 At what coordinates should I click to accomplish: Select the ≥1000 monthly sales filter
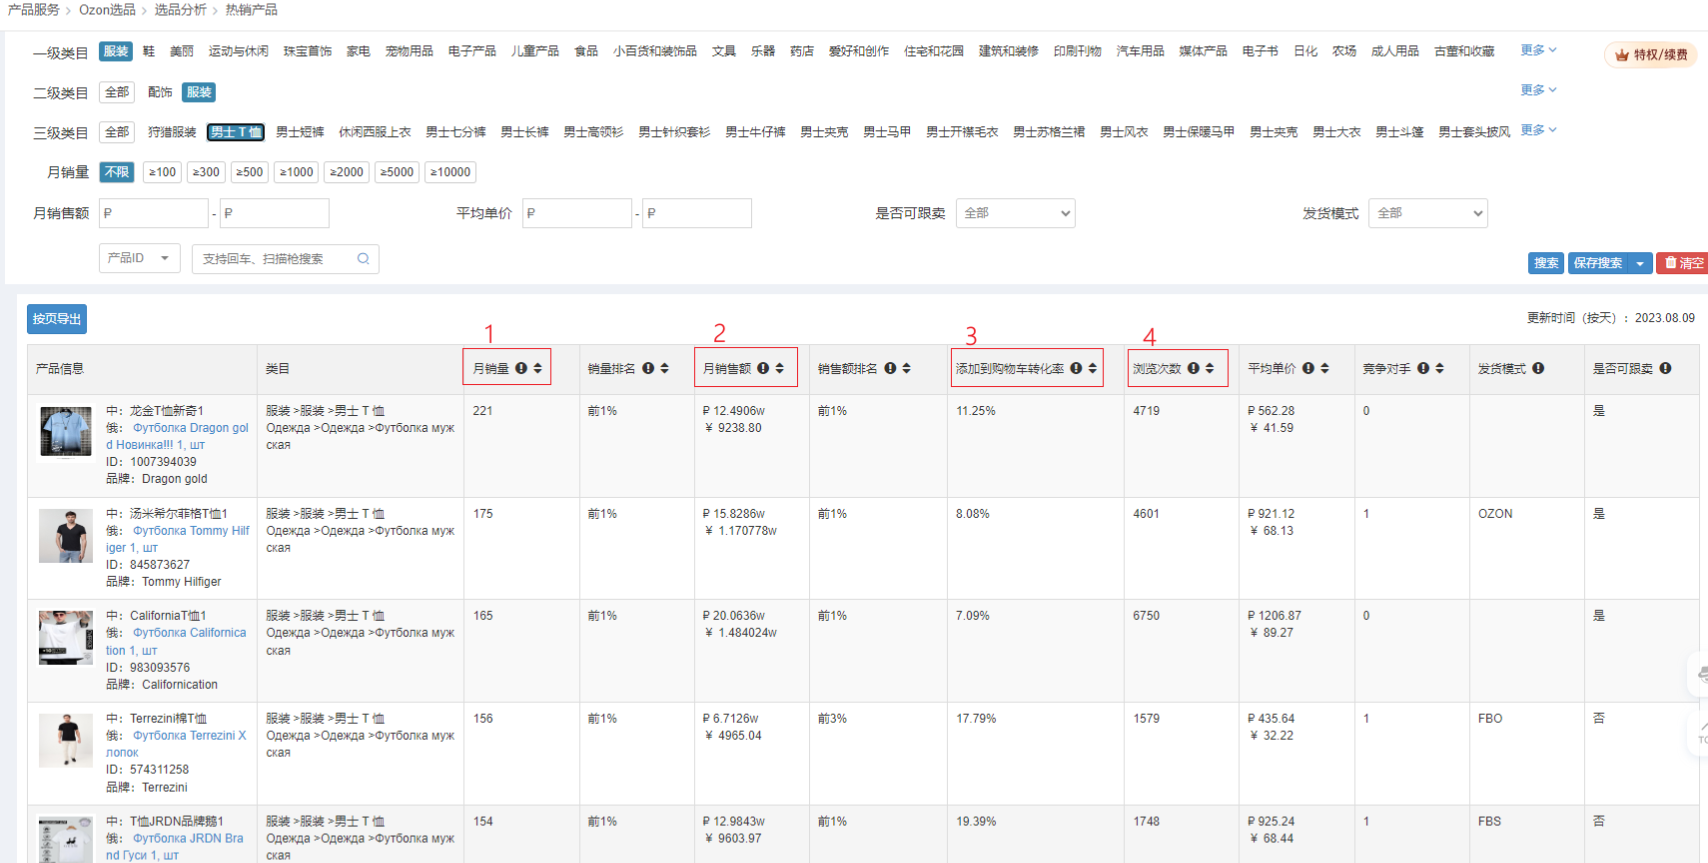coord(297,172)
